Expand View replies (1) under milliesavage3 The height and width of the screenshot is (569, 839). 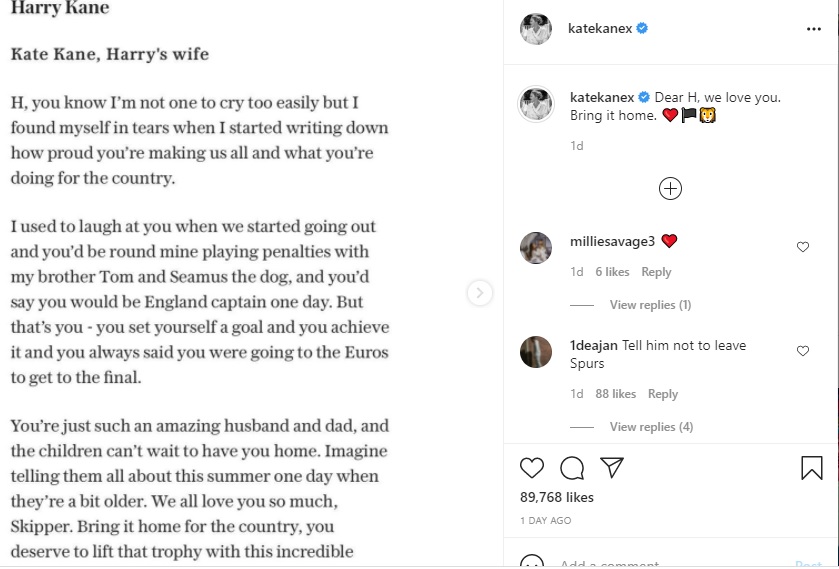click(x=650, y=305)
